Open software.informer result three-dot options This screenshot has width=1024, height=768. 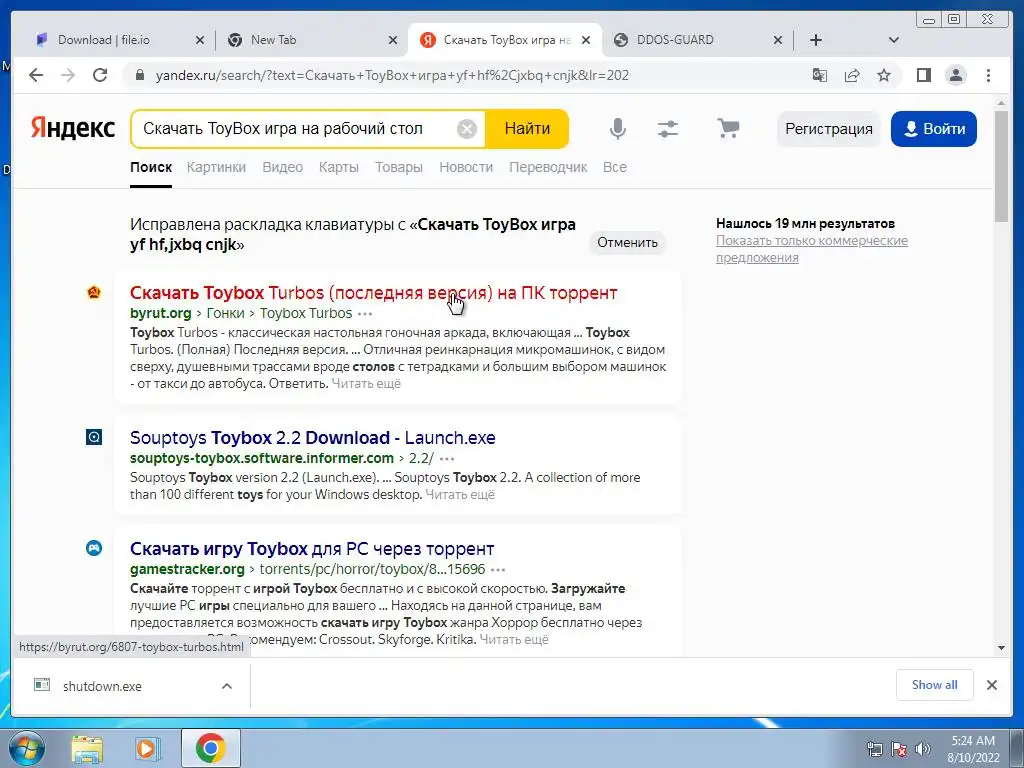pyautogui.click(x=447, y=458)
